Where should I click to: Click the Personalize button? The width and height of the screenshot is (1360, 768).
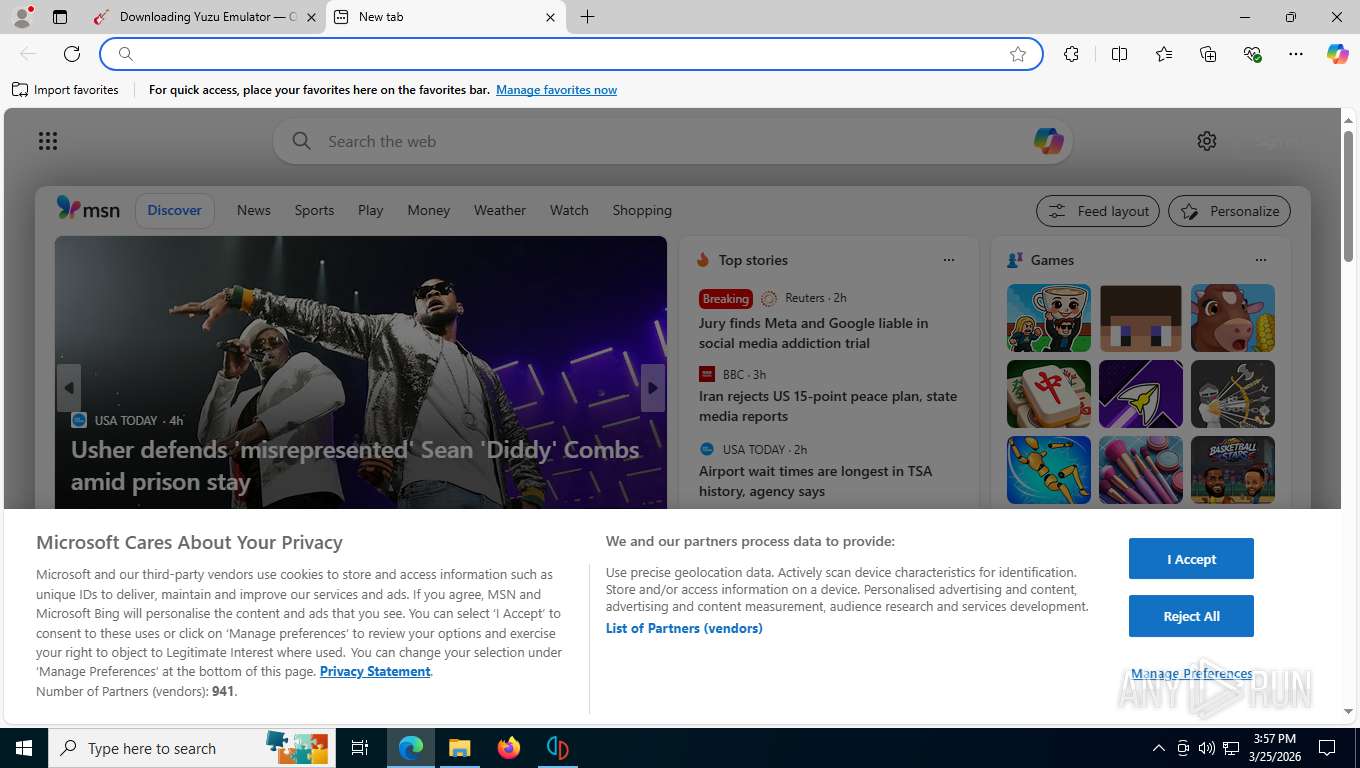(1229, 211)
